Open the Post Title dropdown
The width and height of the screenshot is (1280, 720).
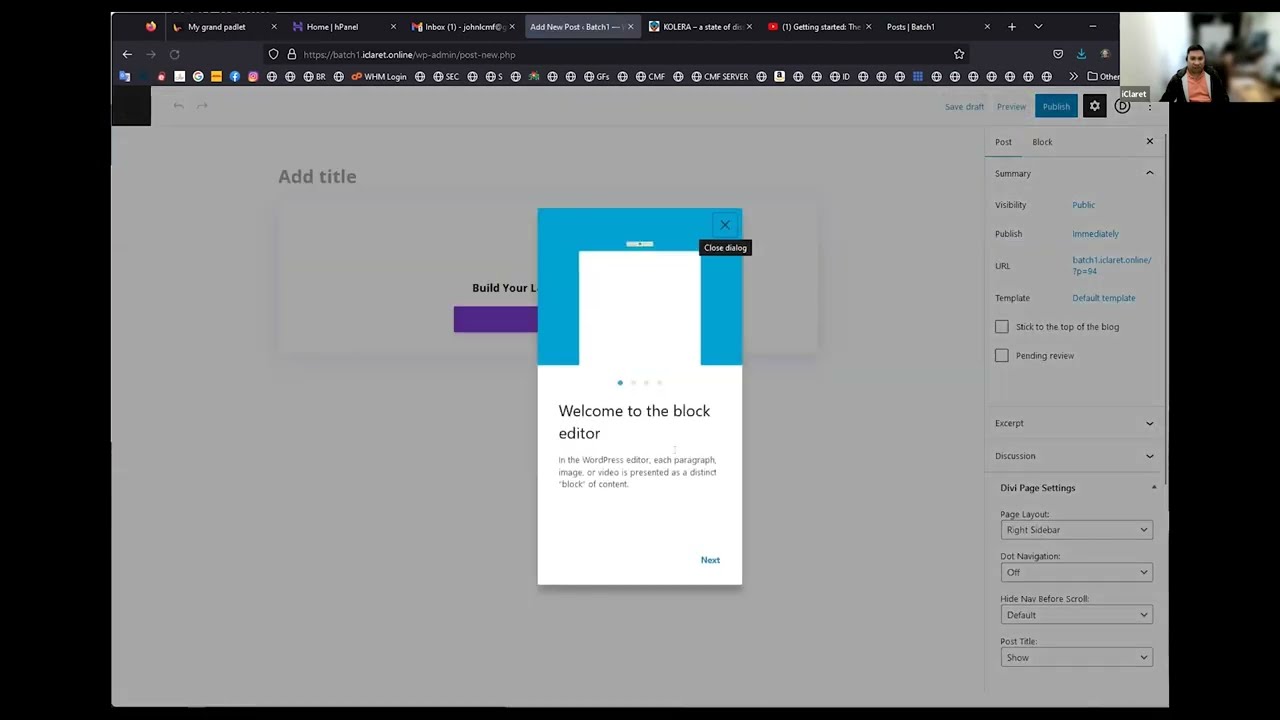click(1076, 658)
